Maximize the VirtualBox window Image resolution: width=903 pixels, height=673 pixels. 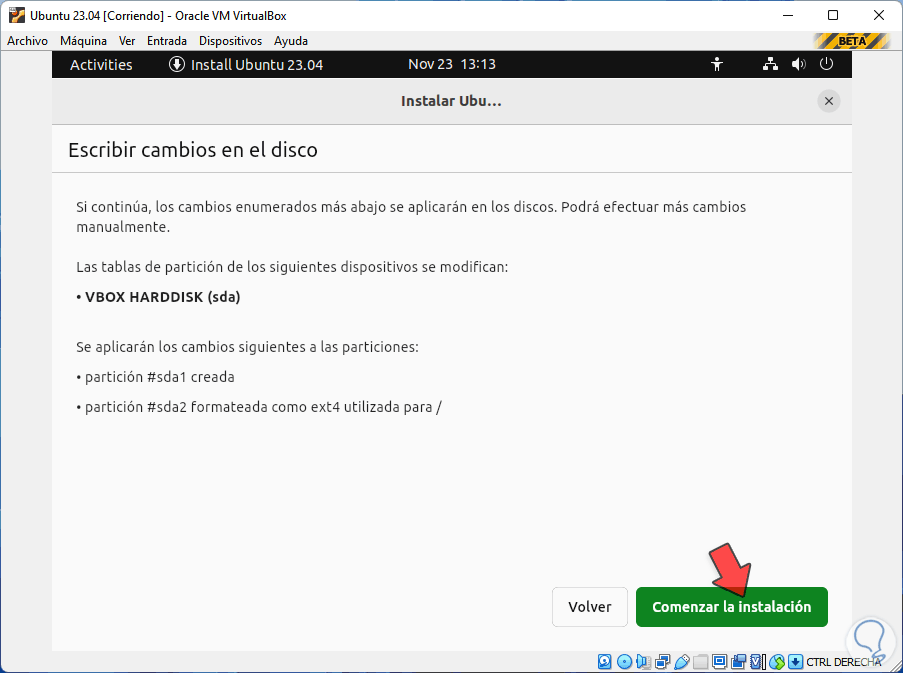[833, 16]
